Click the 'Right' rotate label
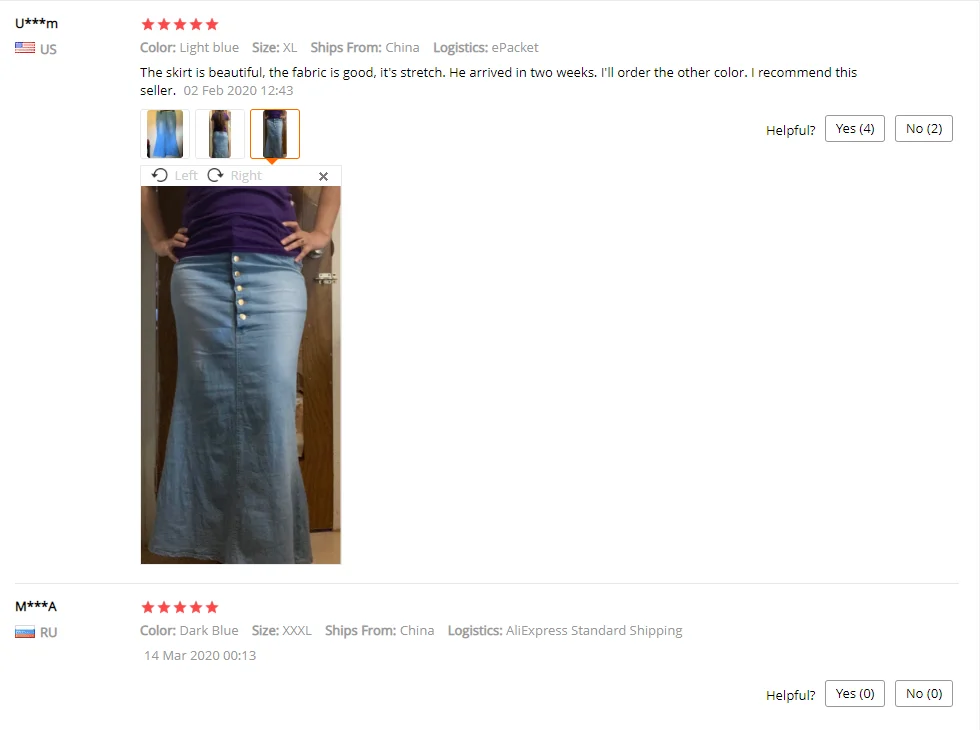The image size is (980, 730). pyautogui.click(x=246, y=176)
